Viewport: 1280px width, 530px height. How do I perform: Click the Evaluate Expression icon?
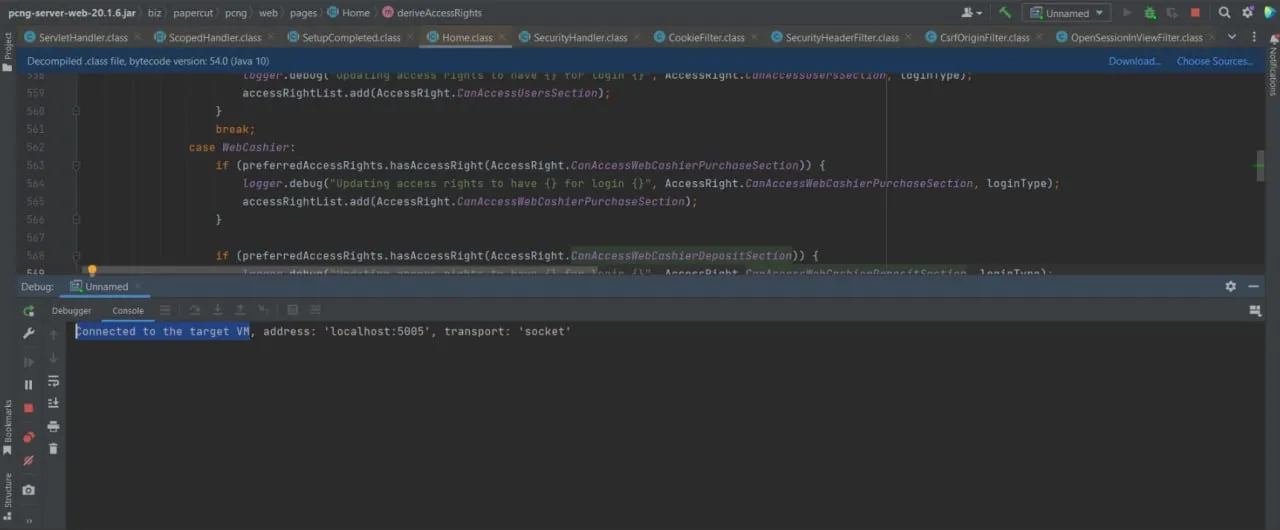click(x=293, y=311)
